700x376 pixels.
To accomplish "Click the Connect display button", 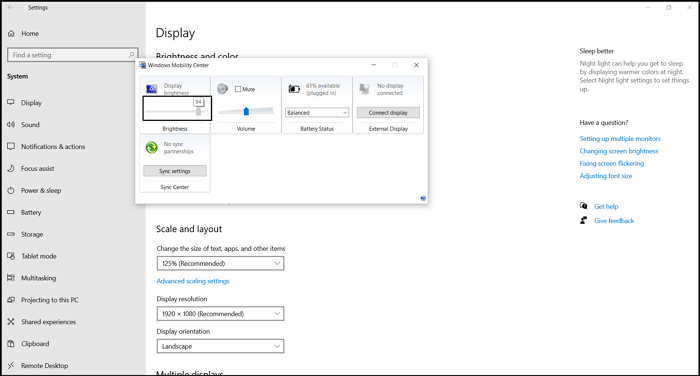I will tap(388, 113).
